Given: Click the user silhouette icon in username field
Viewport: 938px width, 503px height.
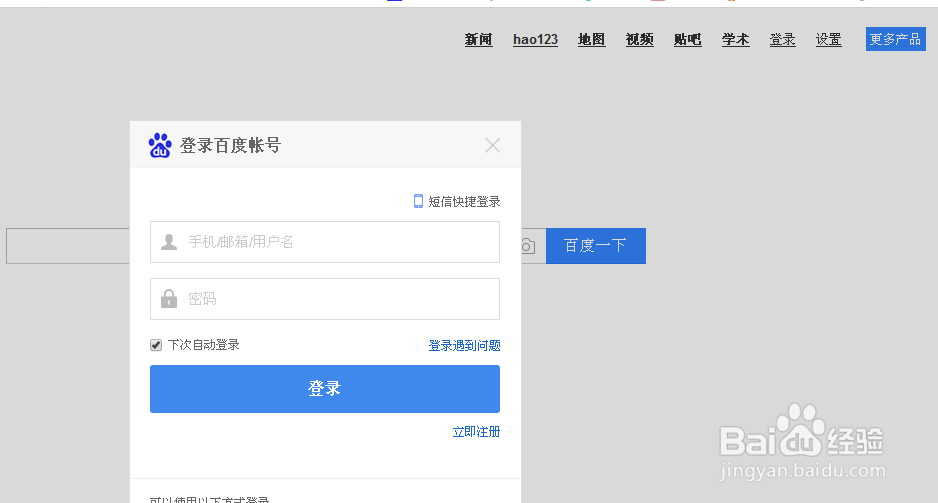Looking at the screenshot, I should coord(169,242).
